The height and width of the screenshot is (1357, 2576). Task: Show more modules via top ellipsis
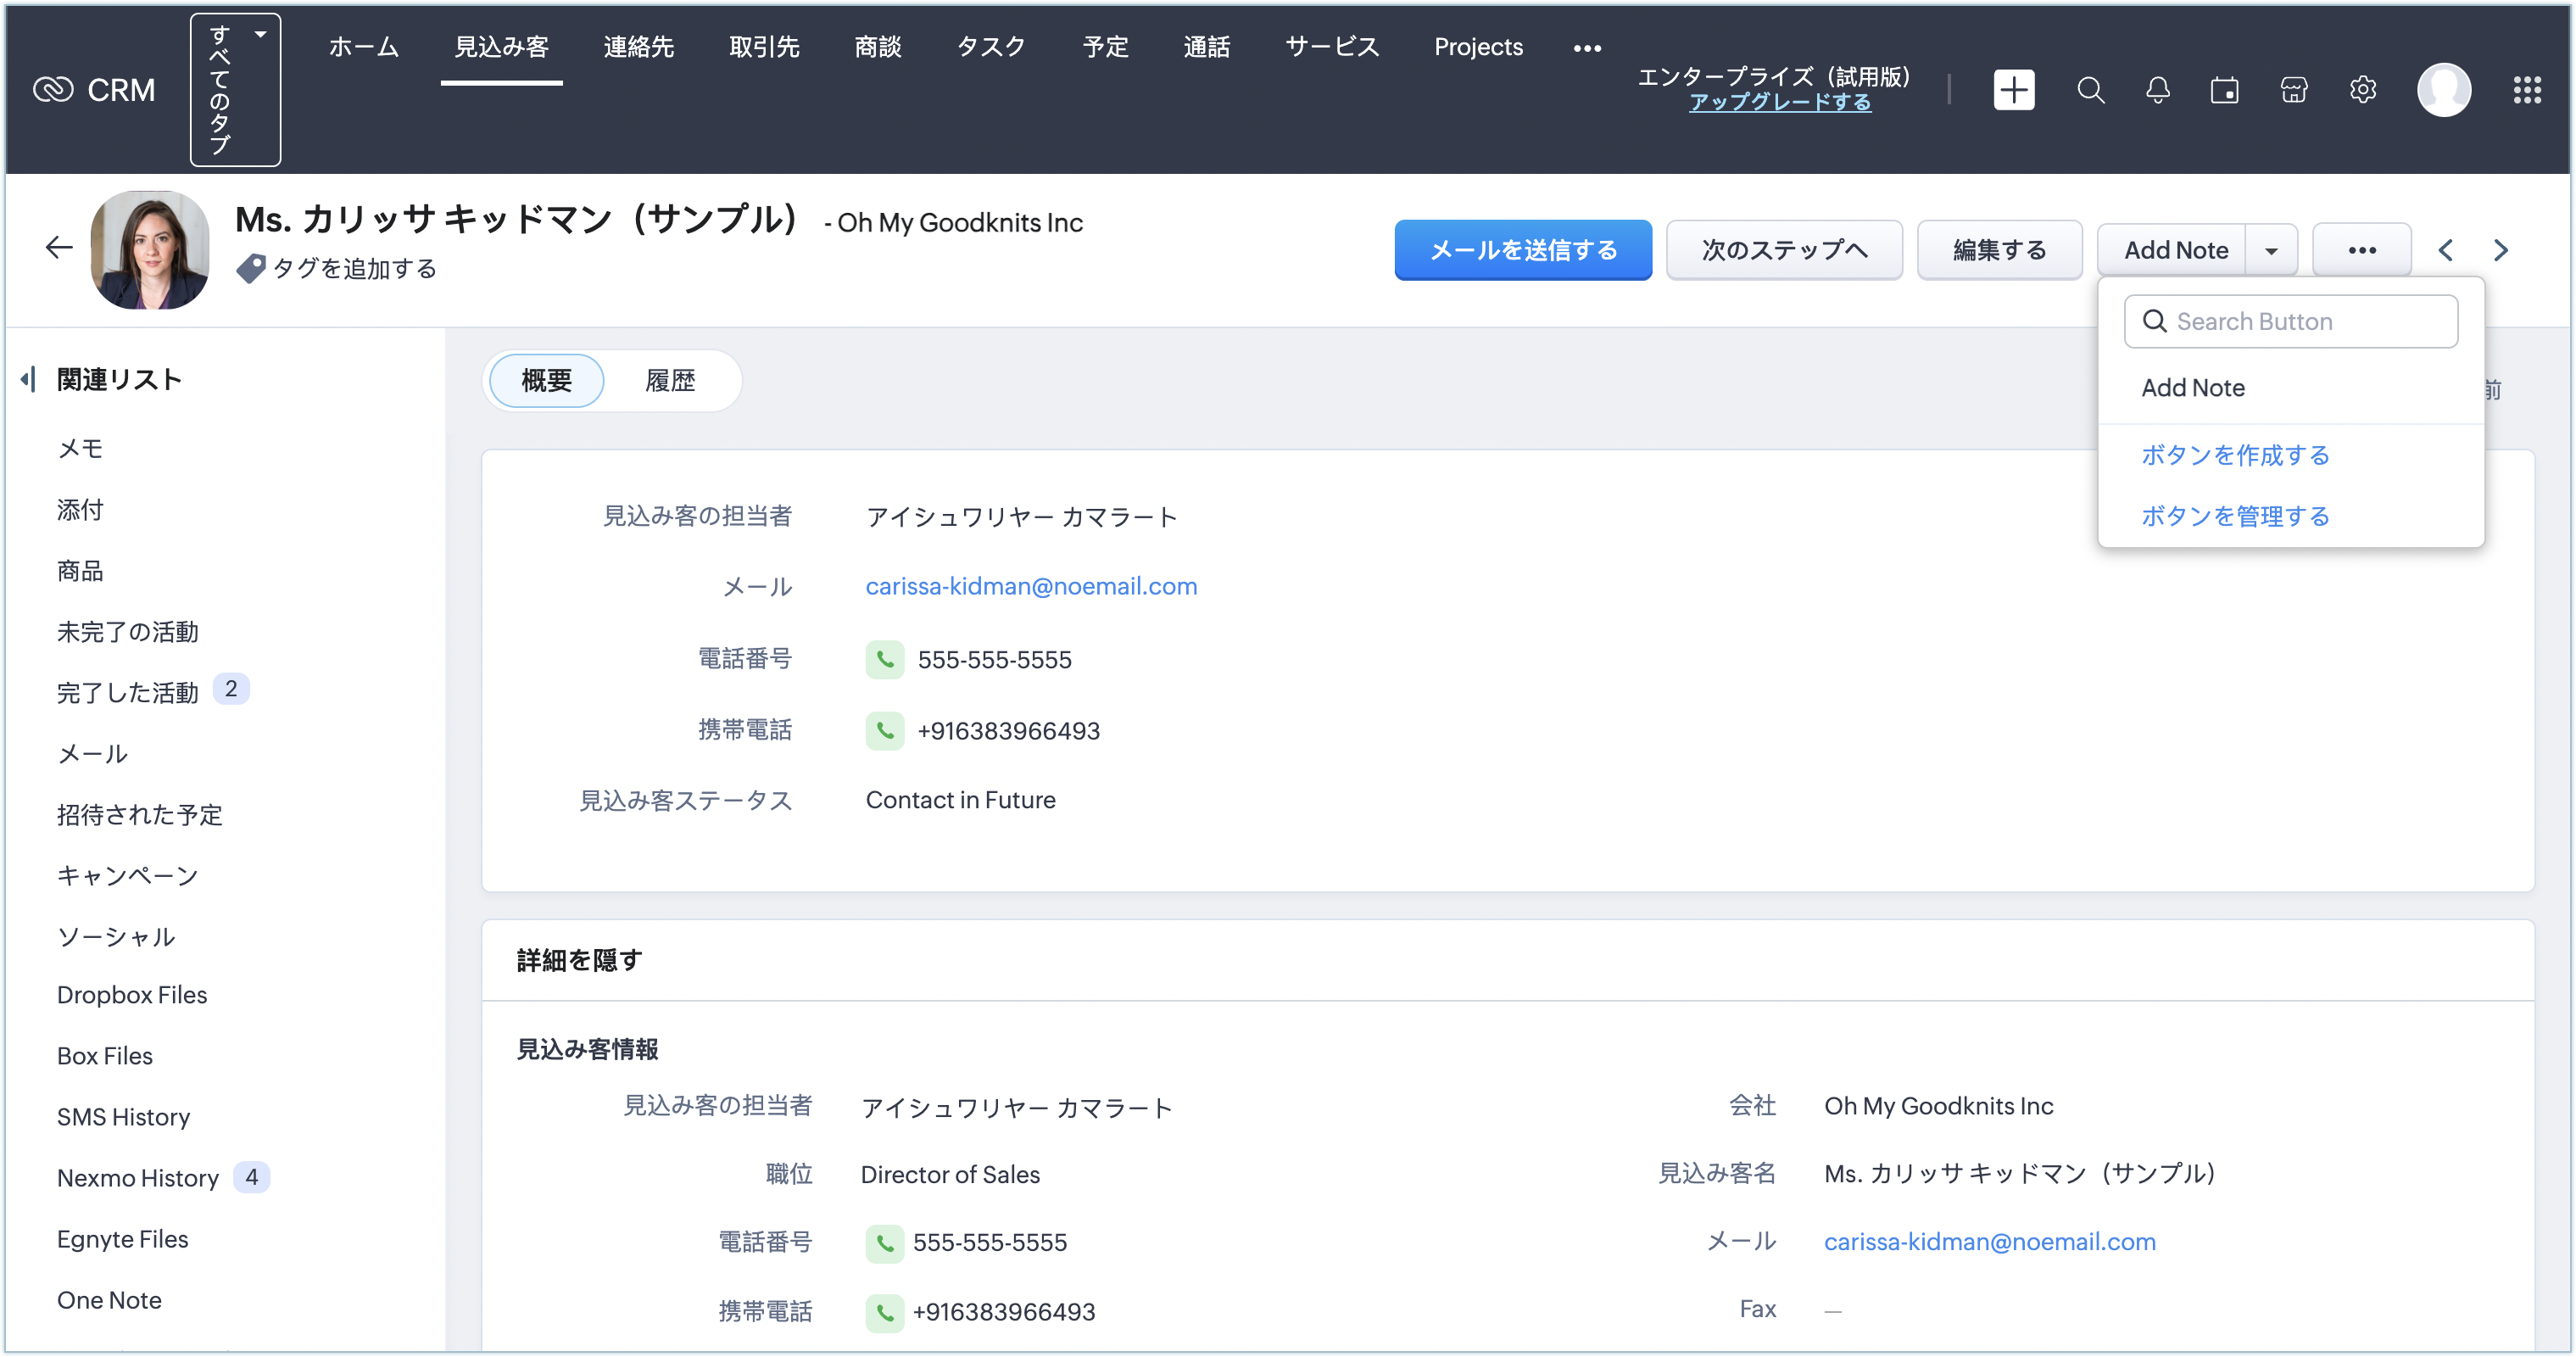(1587, 47)
